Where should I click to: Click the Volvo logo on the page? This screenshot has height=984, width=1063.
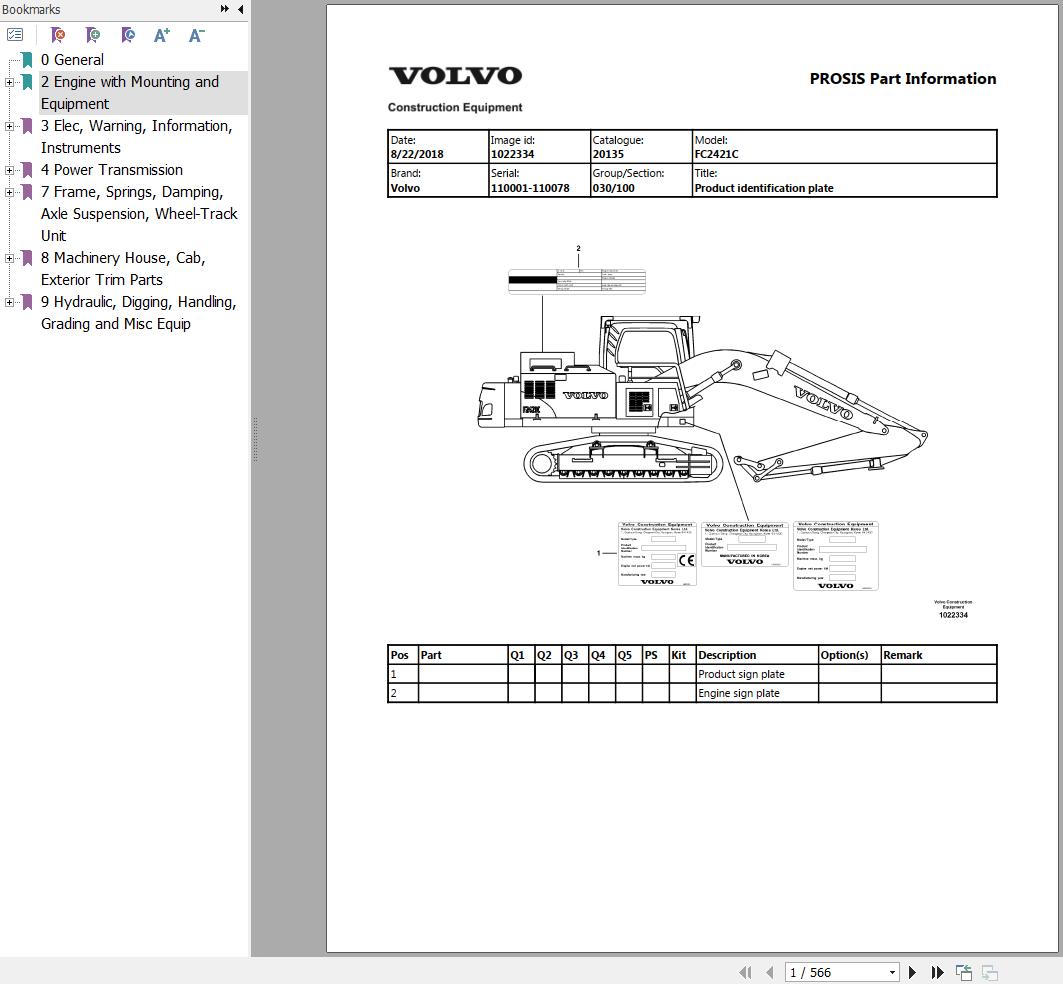pyautogui.click(x=455, y=75)
